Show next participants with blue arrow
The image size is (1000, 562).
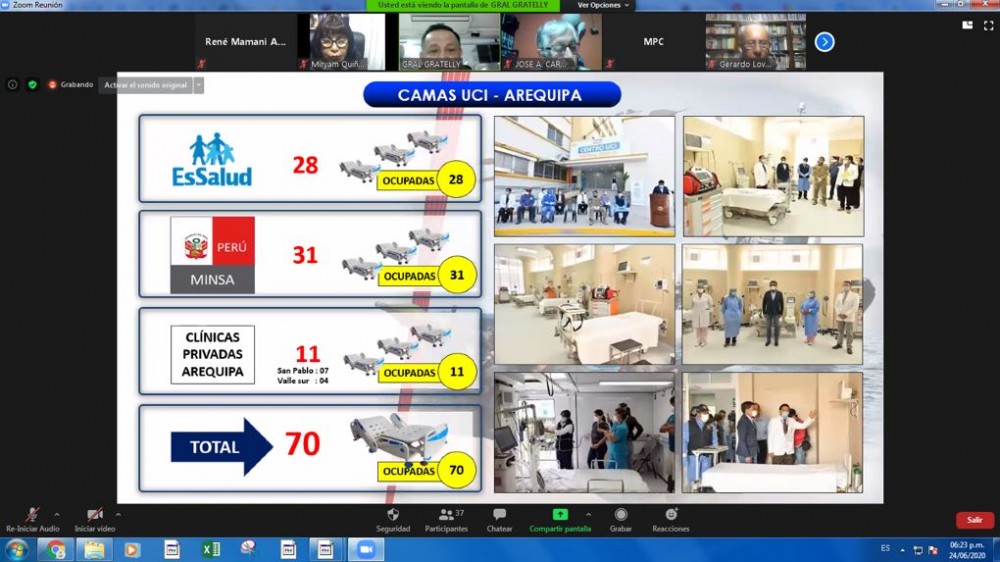coord(824,42)
